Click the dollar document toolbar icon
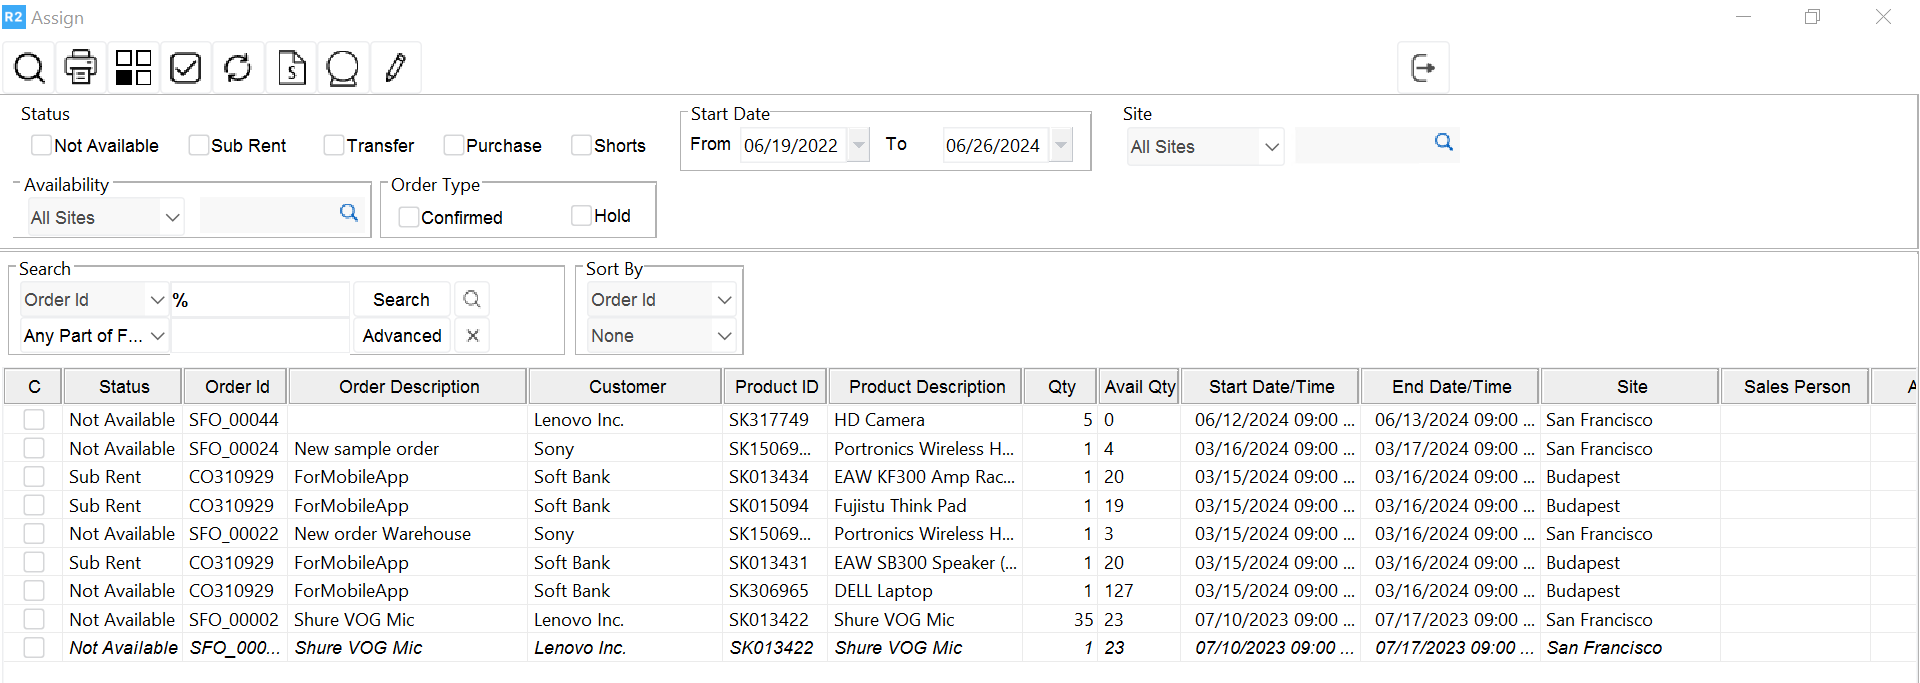This screenshot has height=683, width=1920. 291,68
